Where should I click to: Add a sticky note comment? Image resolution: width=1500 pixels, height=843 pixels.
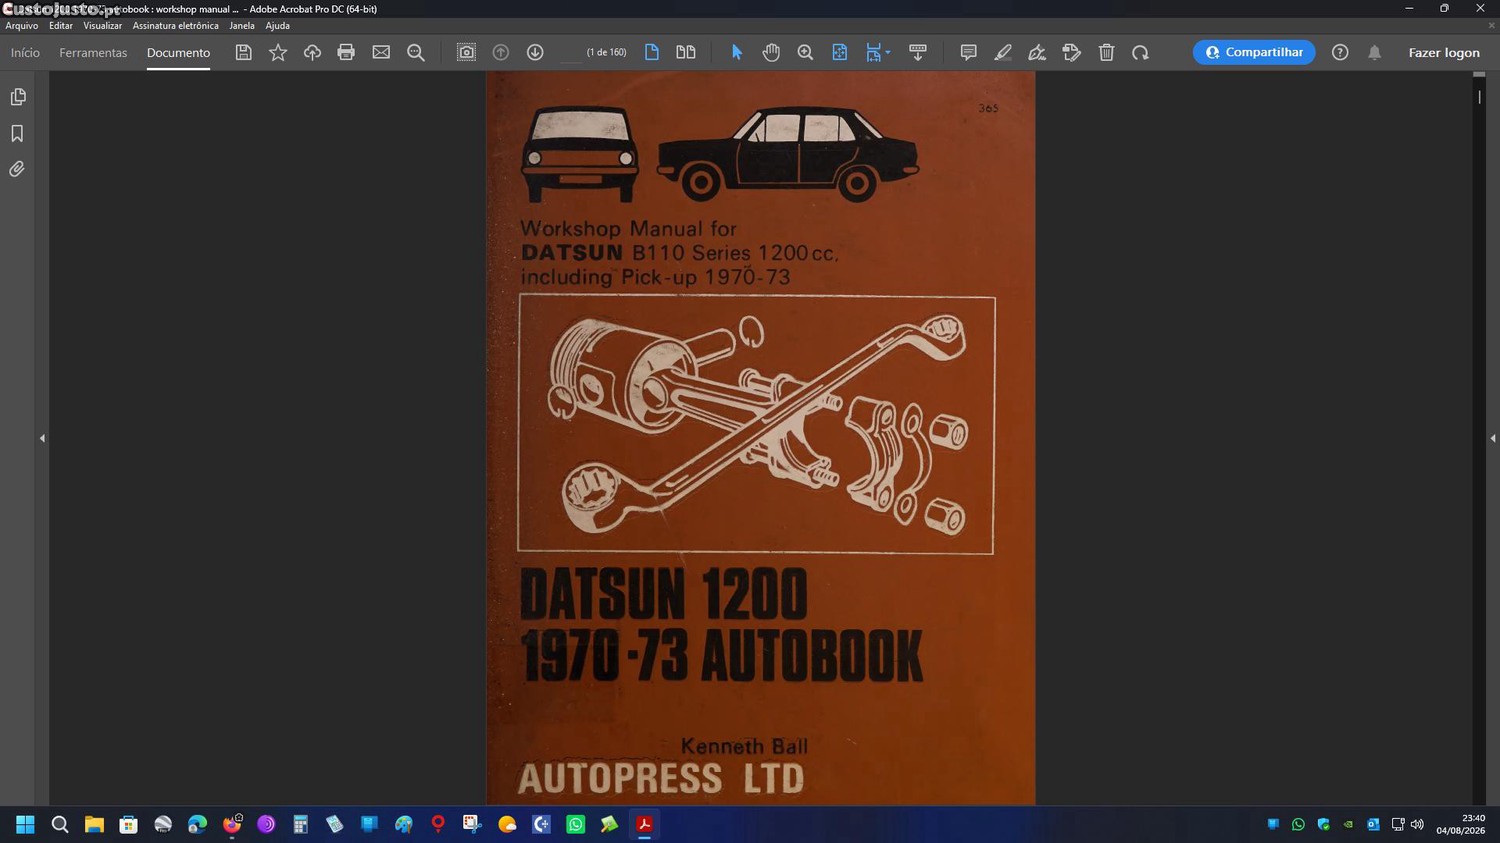968,52
